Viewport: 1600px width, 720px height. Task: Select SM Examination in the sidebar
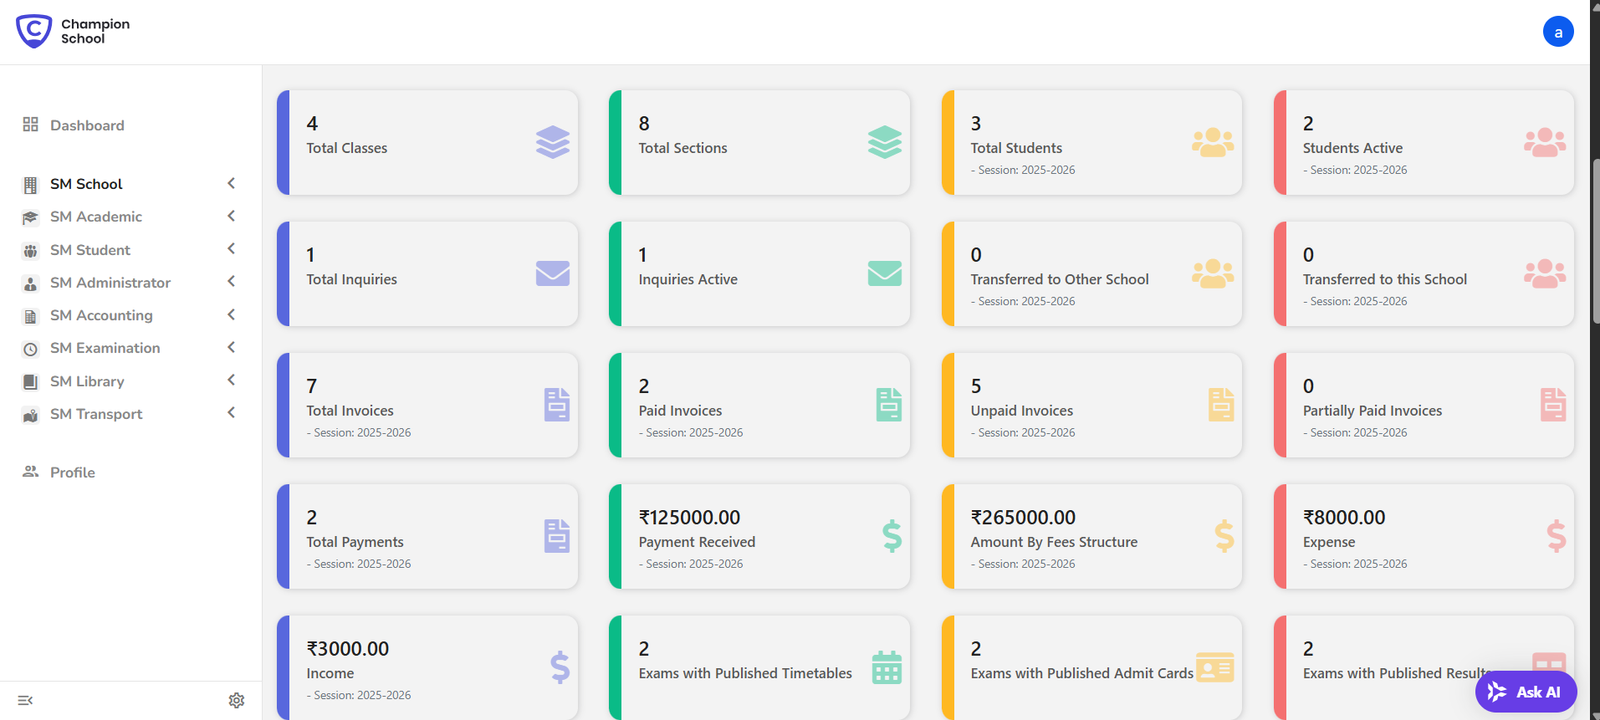105,348
